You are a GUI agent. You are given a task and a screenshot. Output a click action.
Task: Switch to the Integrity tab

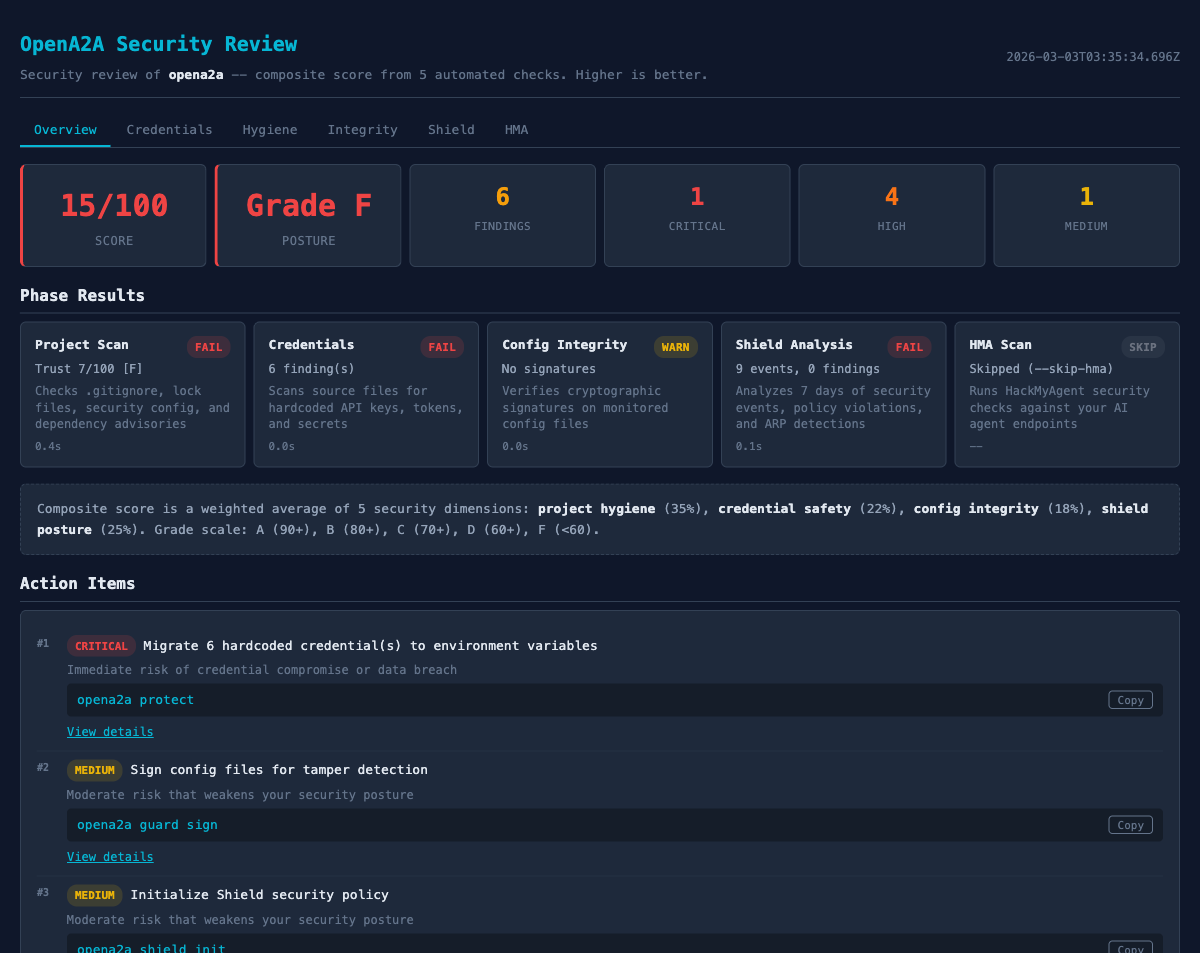tap(362, 129)
